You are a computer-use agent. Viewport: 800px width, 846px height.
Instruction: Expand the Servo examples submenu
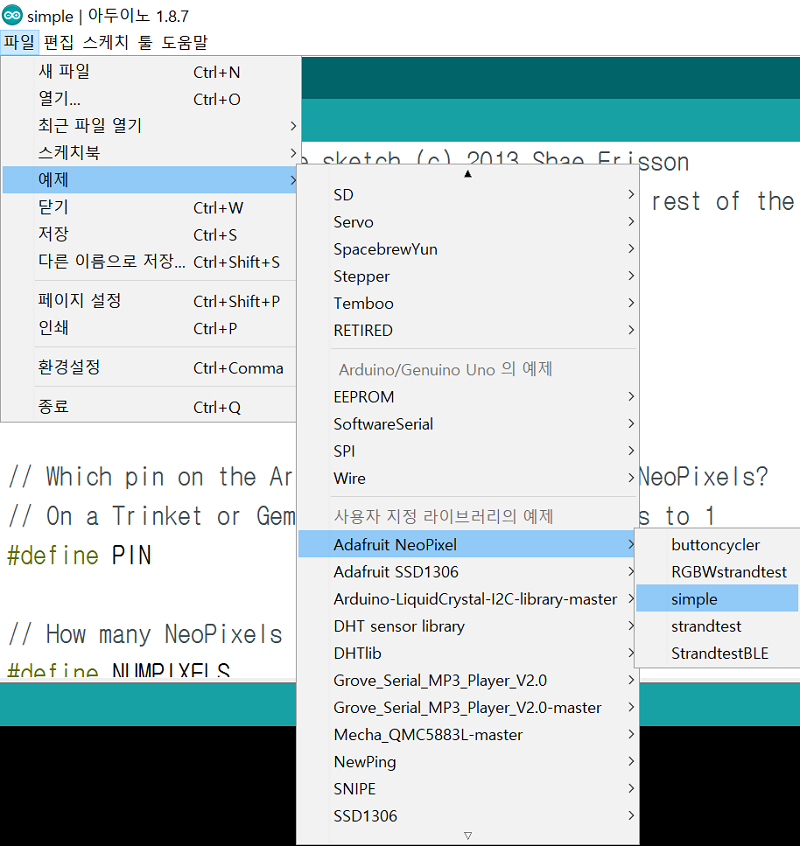[468, 222]
